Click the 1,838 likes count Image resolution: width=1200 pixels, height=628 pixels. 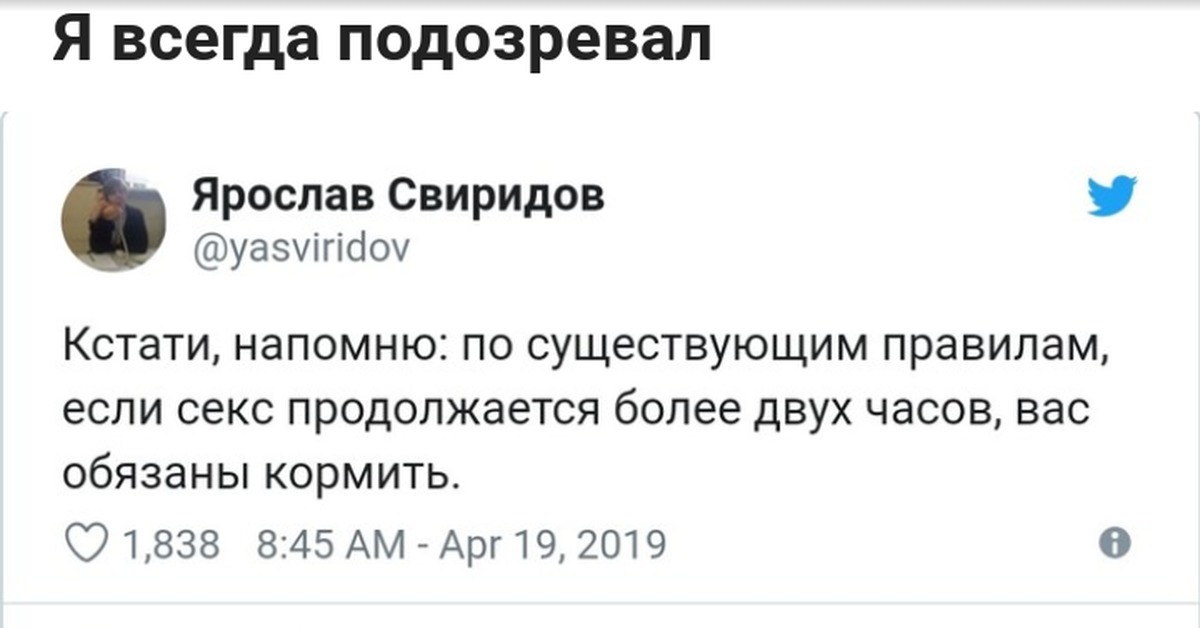(x=168, y=545)
